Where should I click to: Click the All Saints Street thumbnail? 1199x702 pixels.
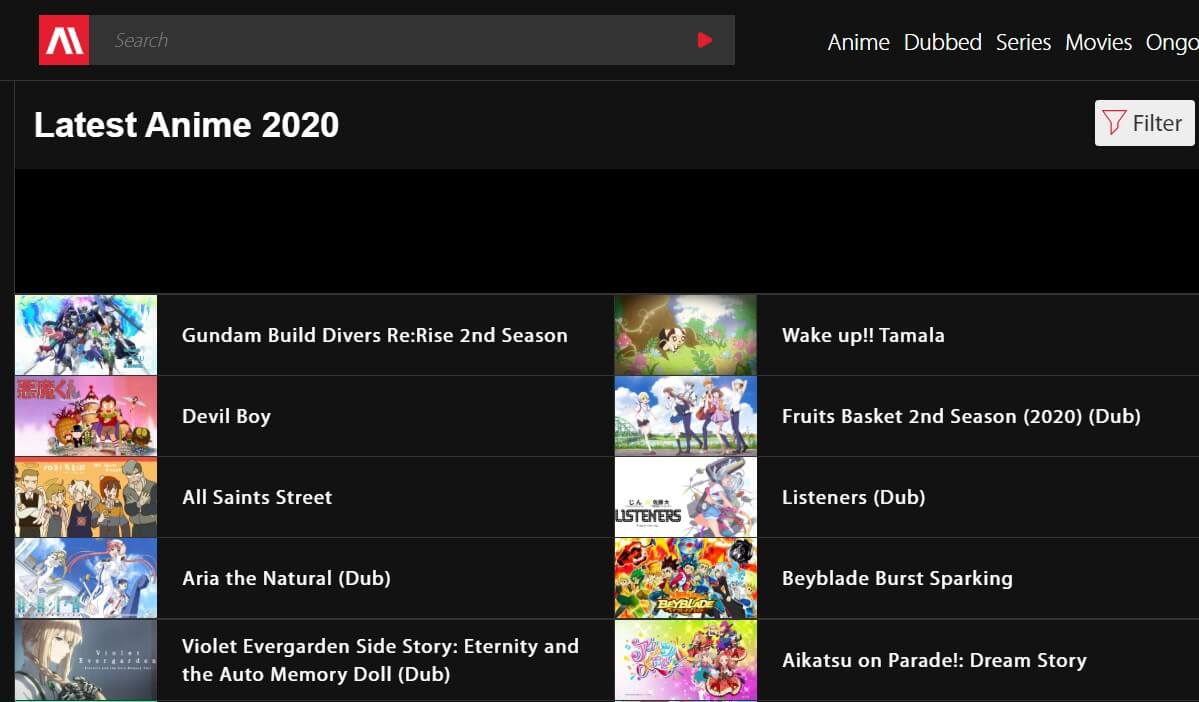coord(86,497)
